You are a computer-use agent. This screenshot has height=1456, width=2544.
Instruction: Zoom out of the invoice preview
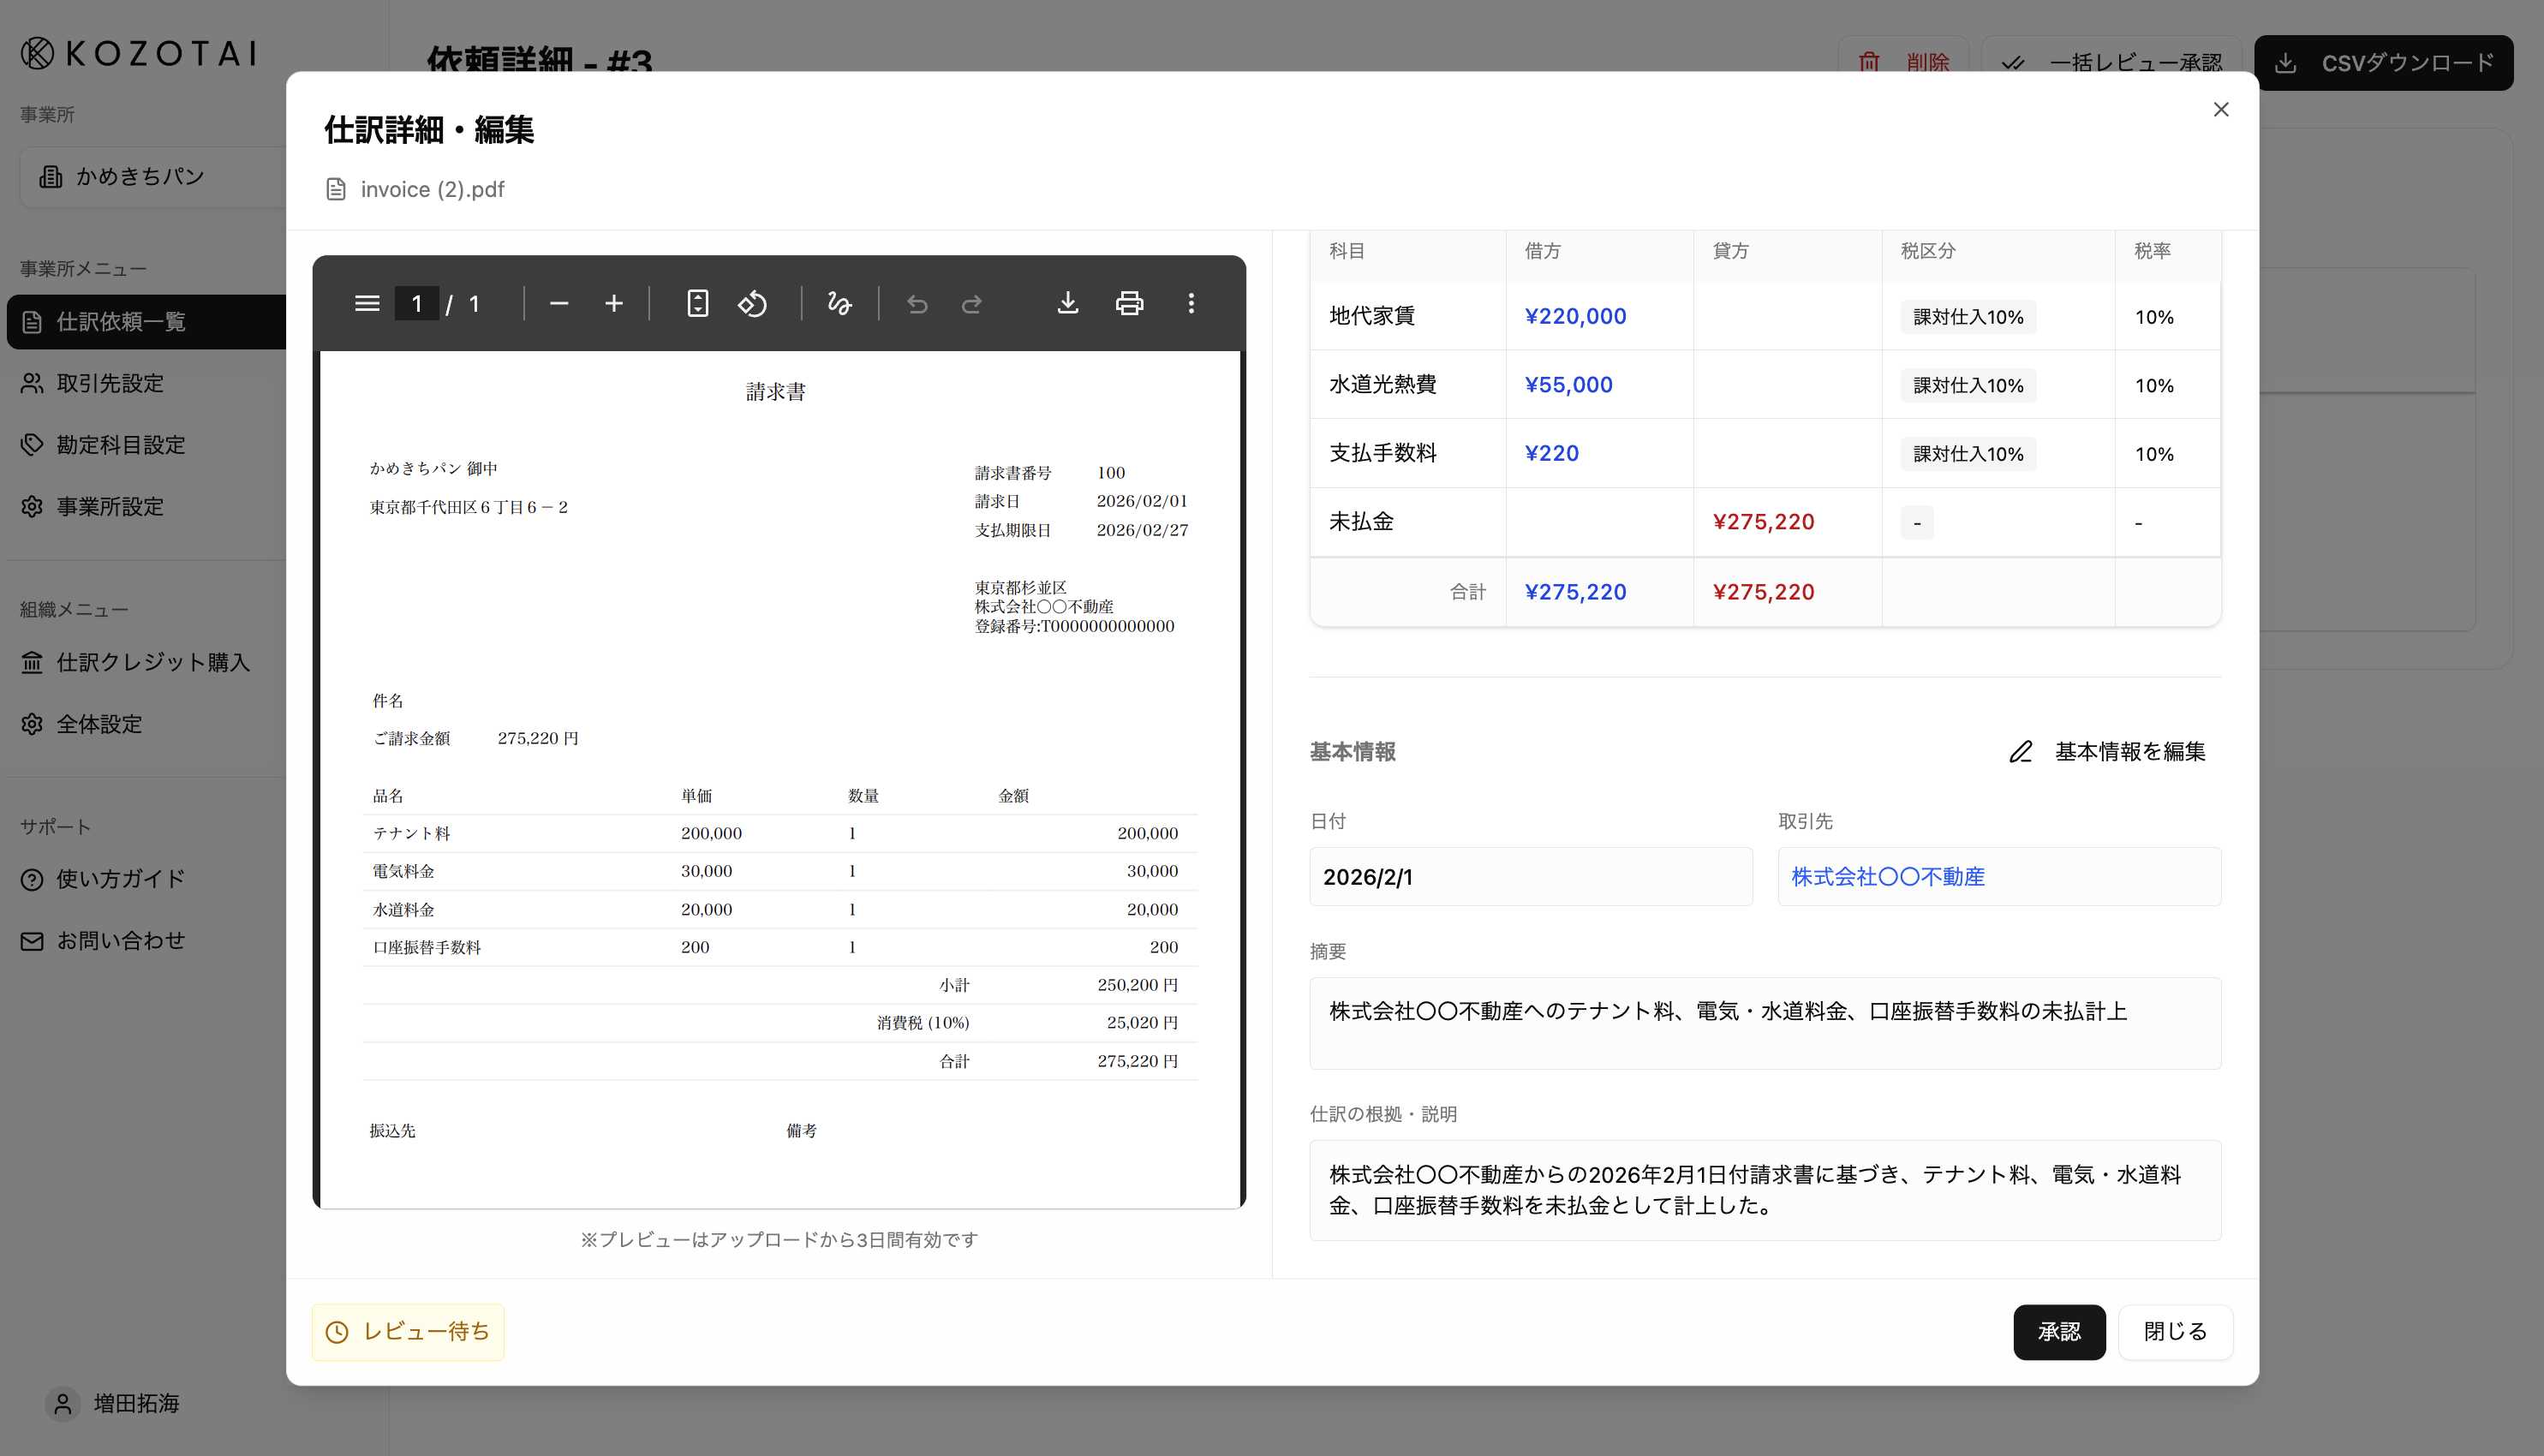tap(558, 303)
